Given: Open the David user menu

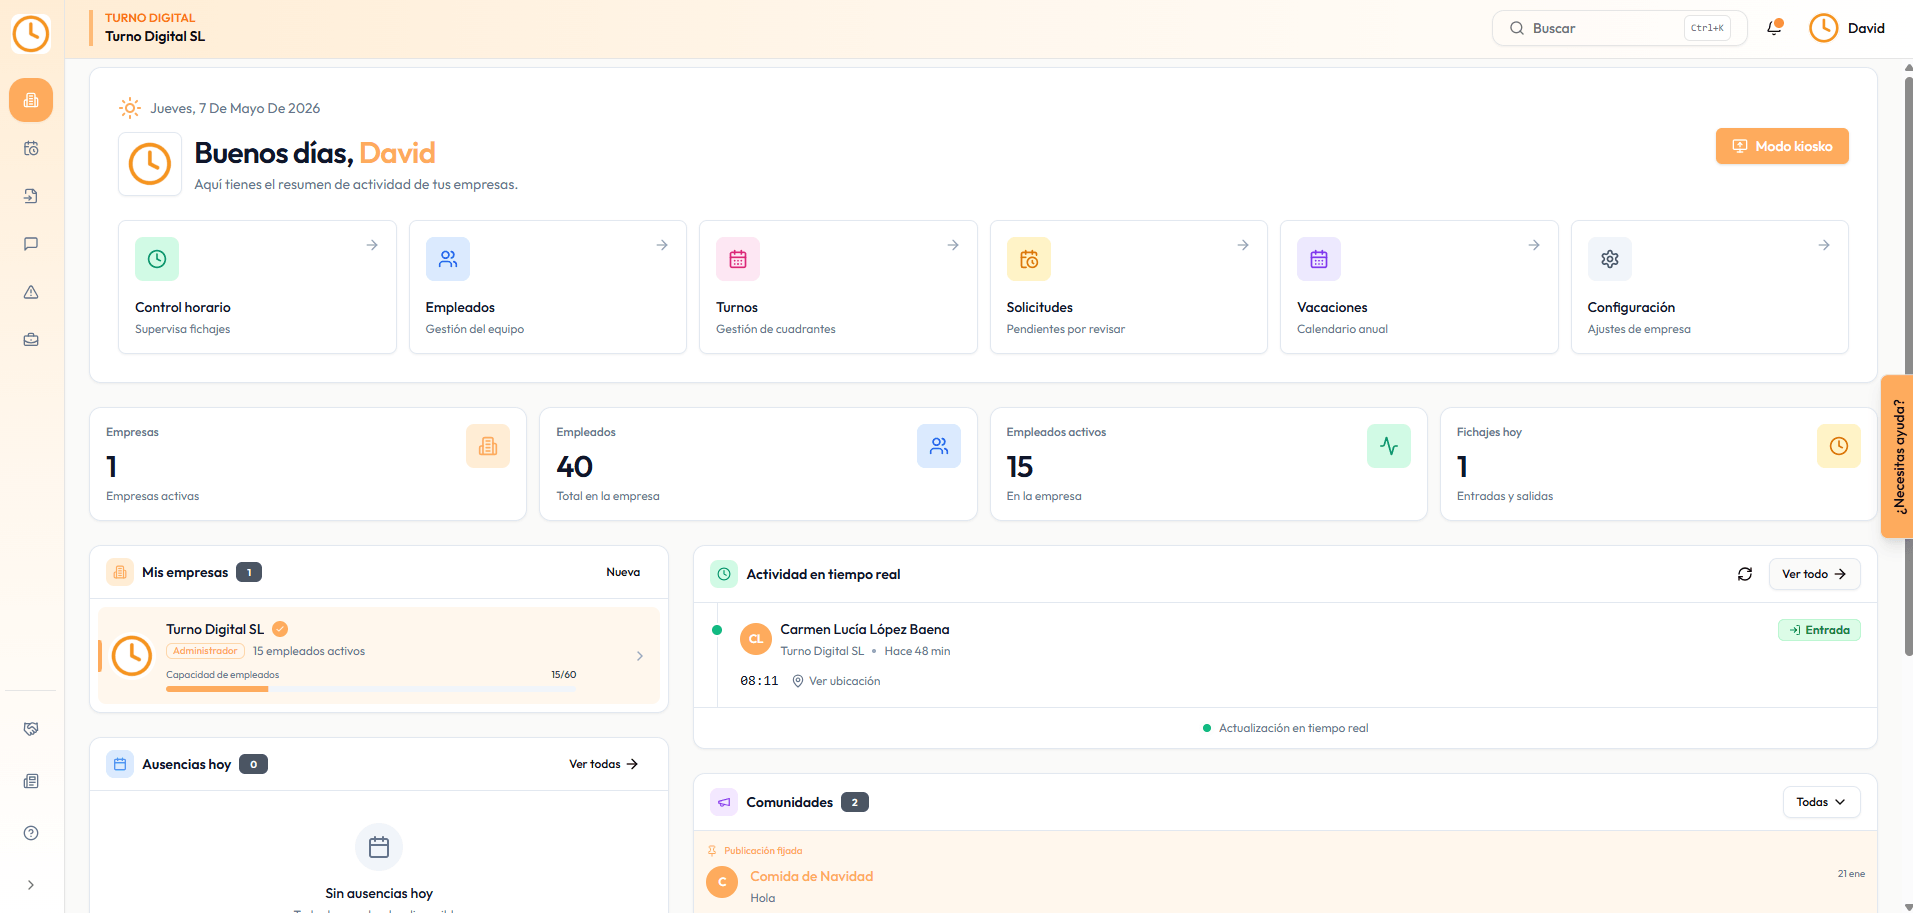Looking at the screenshot, I should pyautogui.click(x=1847, y=28).
